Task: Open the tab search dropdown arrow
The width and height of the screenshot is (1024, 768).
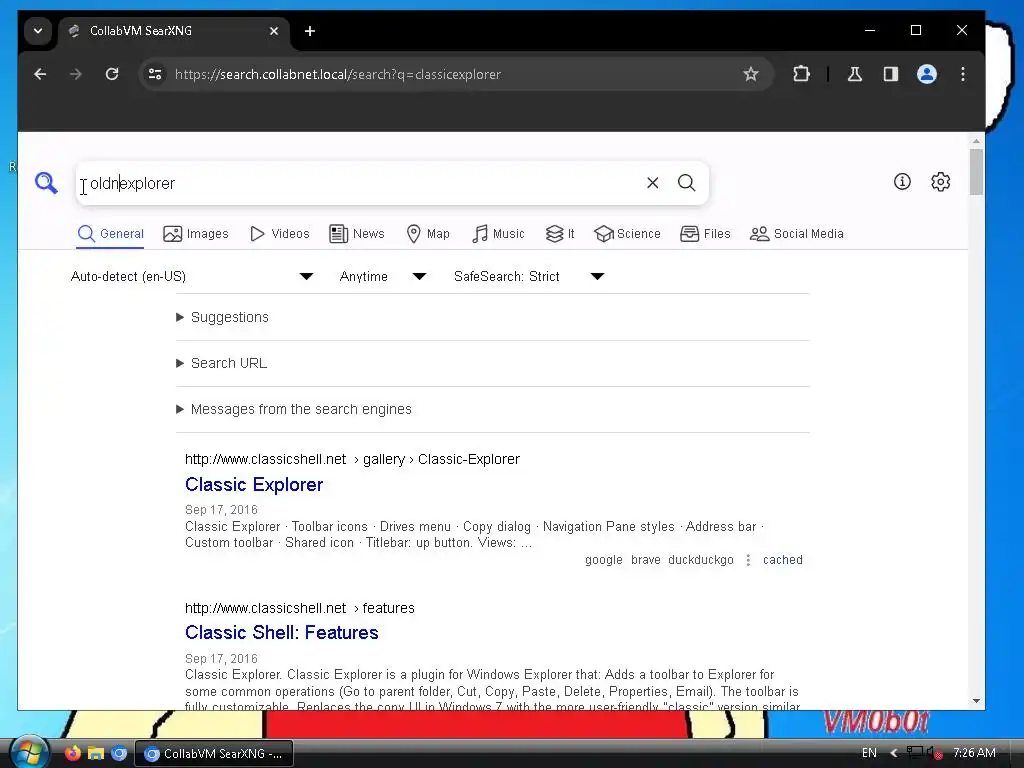Action: 38,31
